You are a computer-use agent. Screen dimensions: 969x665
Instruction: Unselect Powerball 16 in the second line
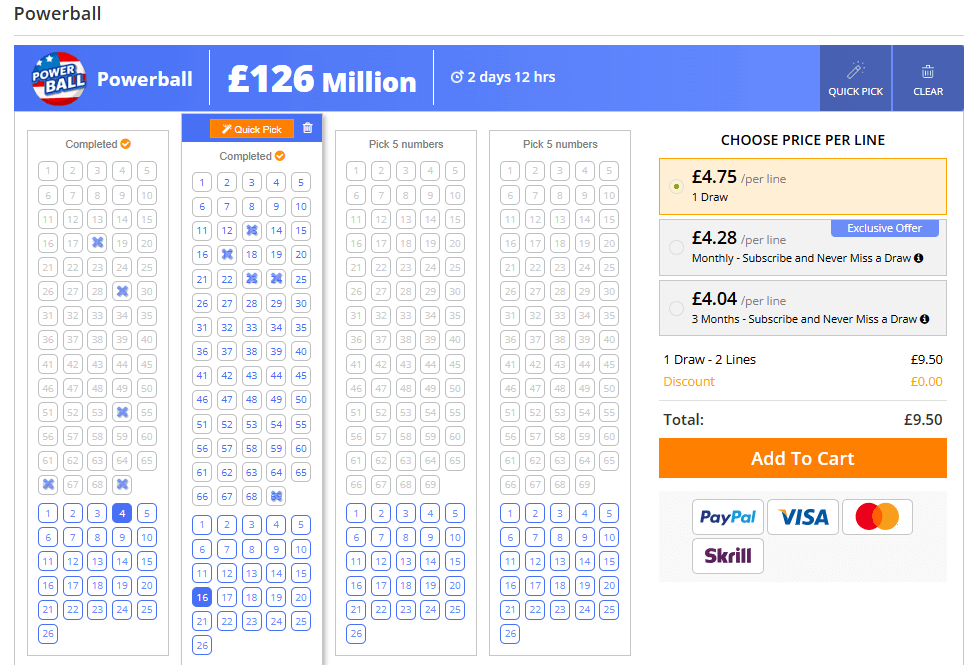pos(202,598)
